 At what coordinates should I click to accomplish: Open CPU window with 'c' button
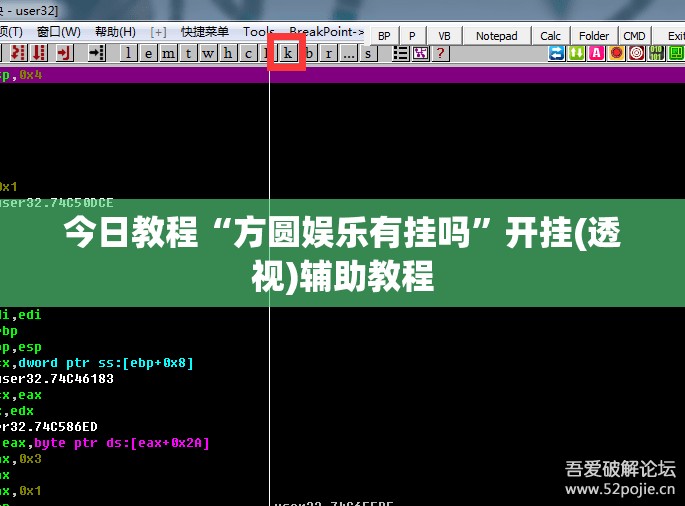248,53
